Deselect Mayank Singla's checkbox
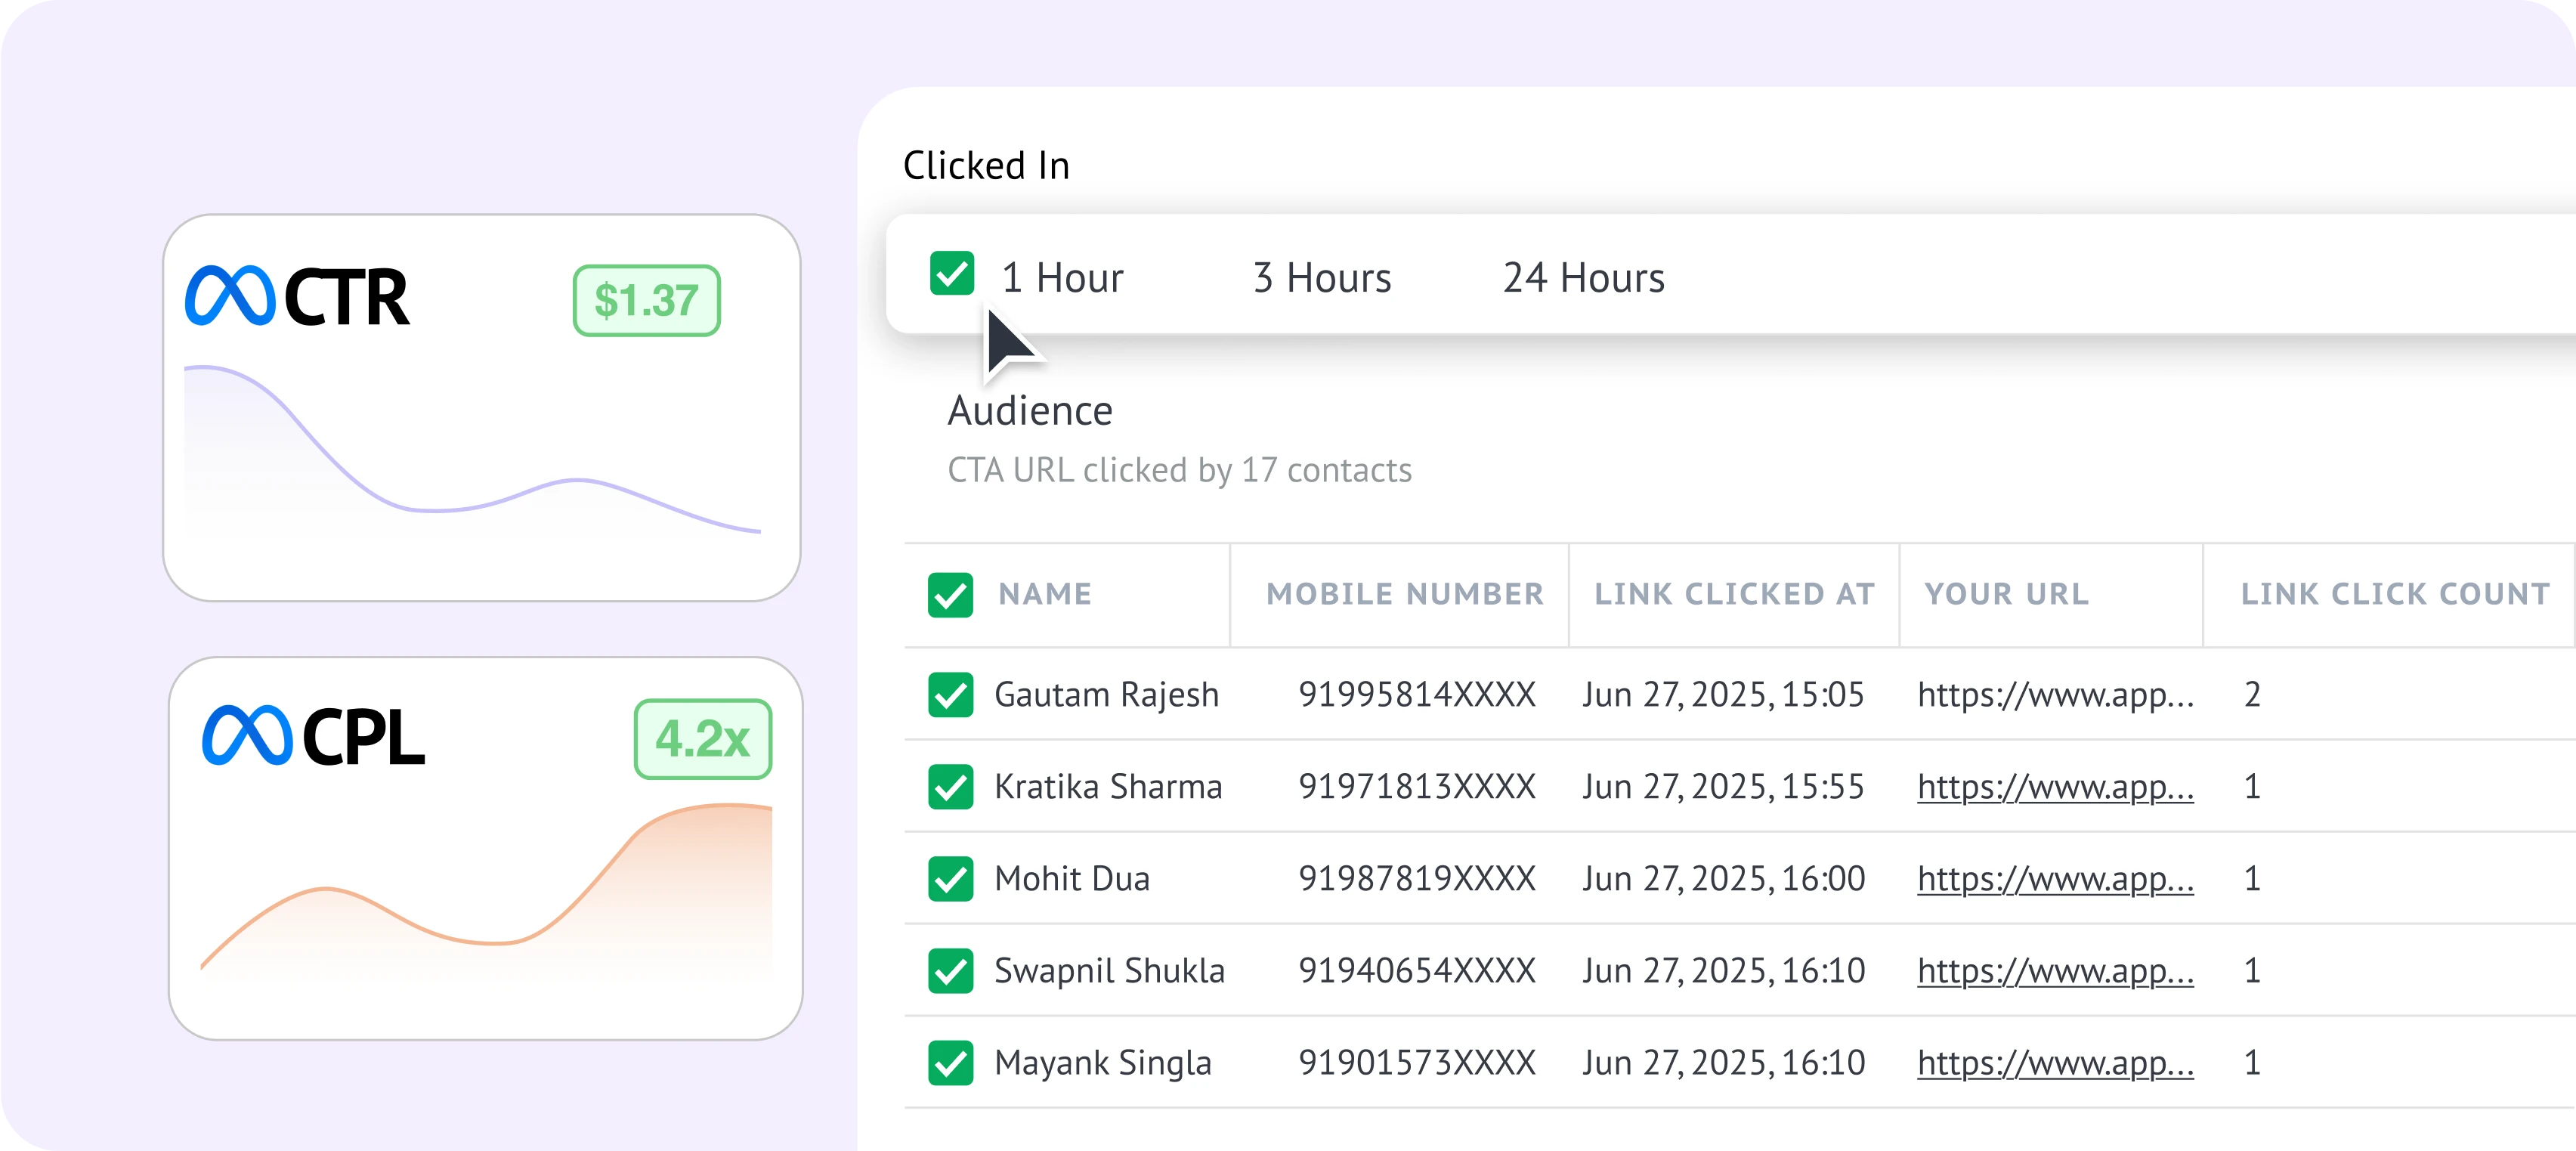 950,1063
